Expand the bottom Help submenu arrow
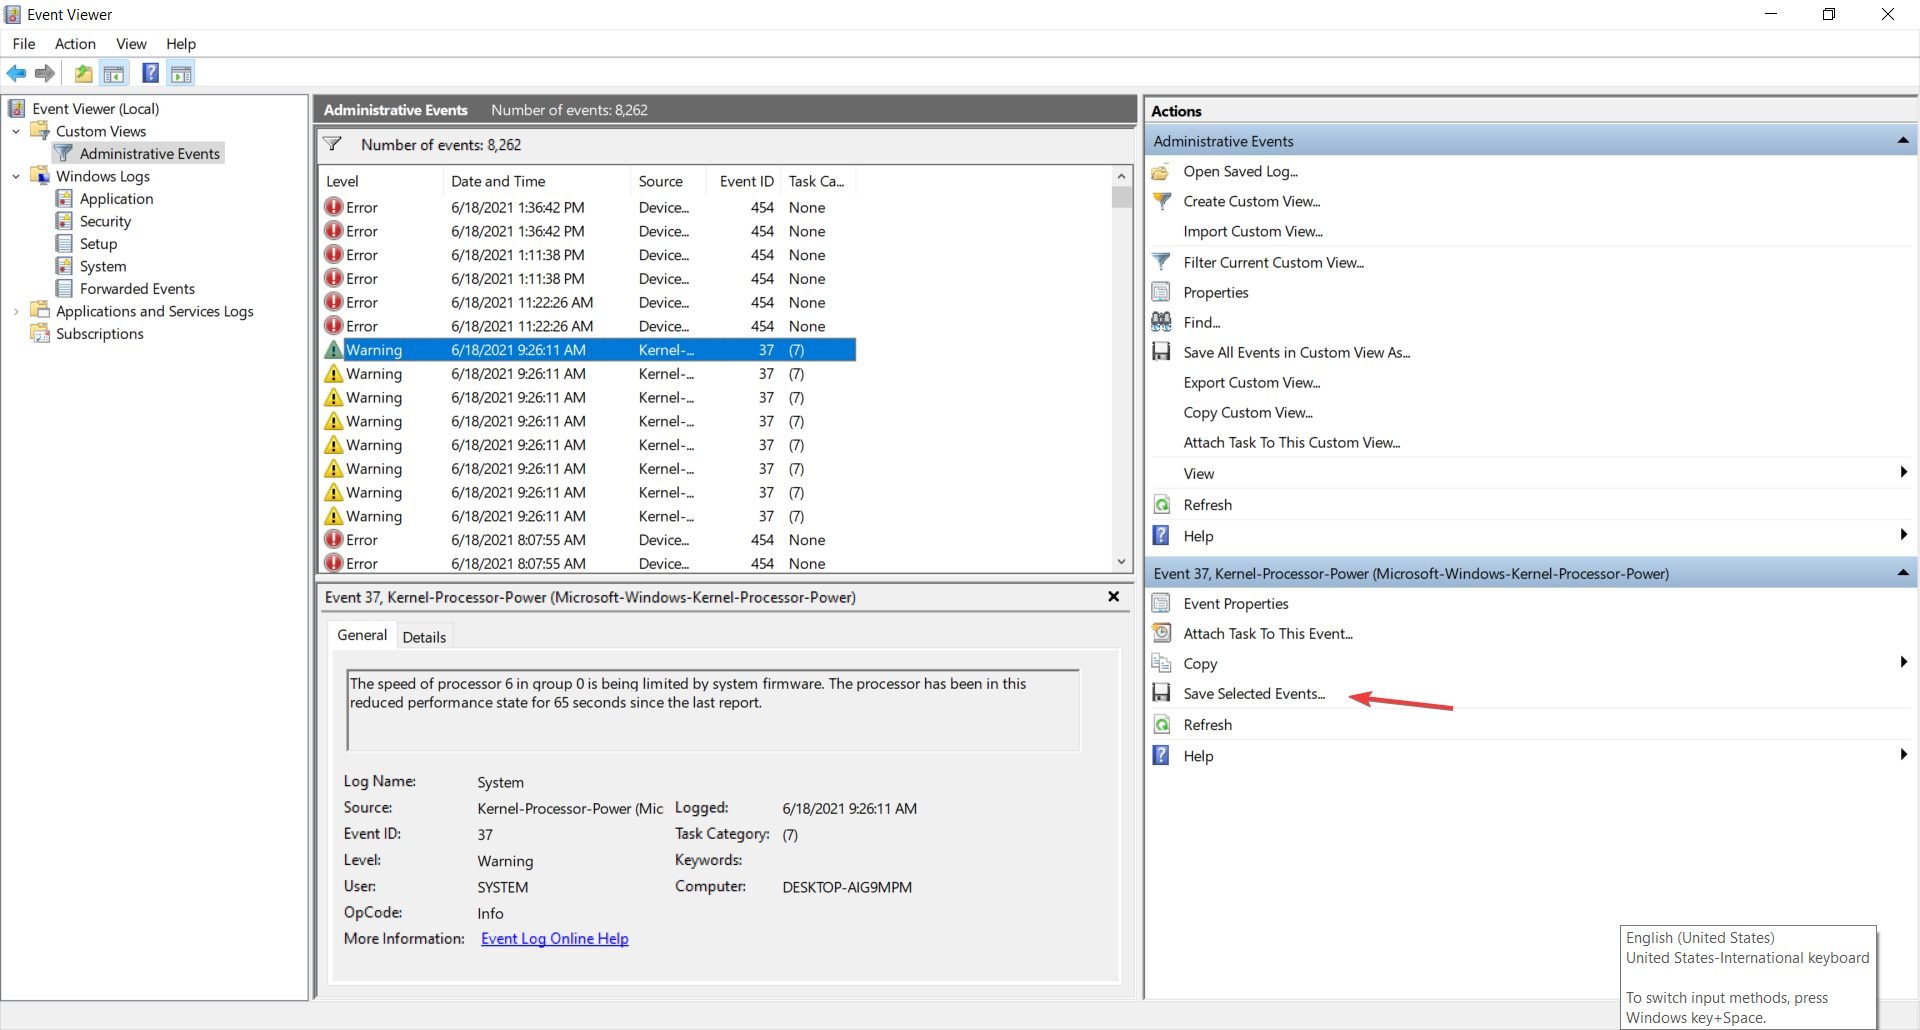Viewport: 1920px width, 1030px height. coord(1903,755)
